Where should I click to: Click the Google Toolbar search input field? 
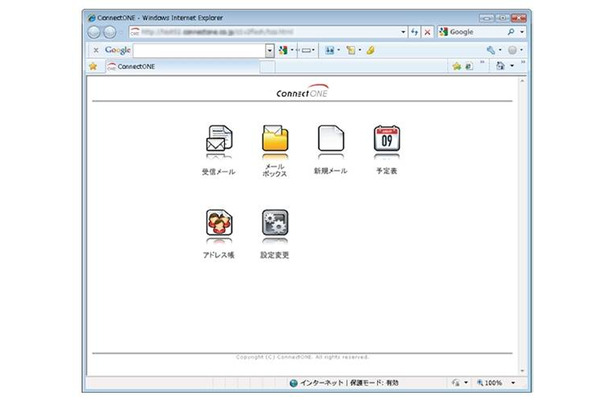click(199, 50)
